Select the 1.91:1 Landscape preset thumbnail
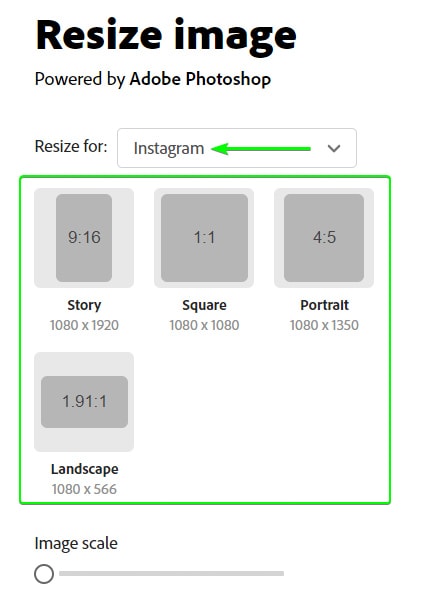Screen dimensions: 428x598 tap(84, 402)
